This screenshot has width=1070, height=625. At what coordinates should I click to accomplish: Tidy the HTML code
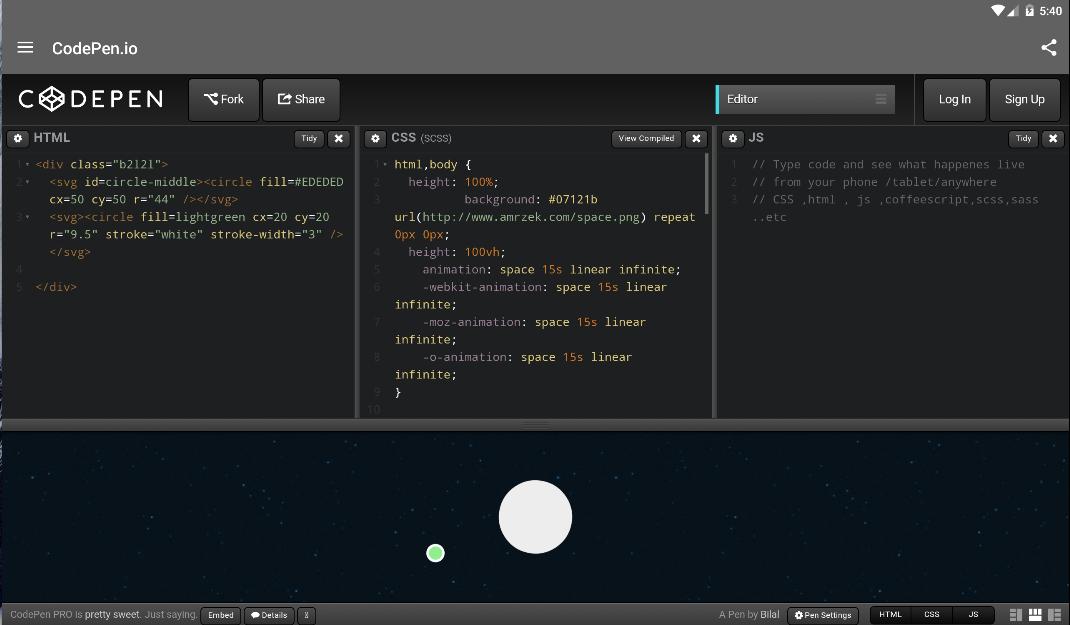pos(309,139)
